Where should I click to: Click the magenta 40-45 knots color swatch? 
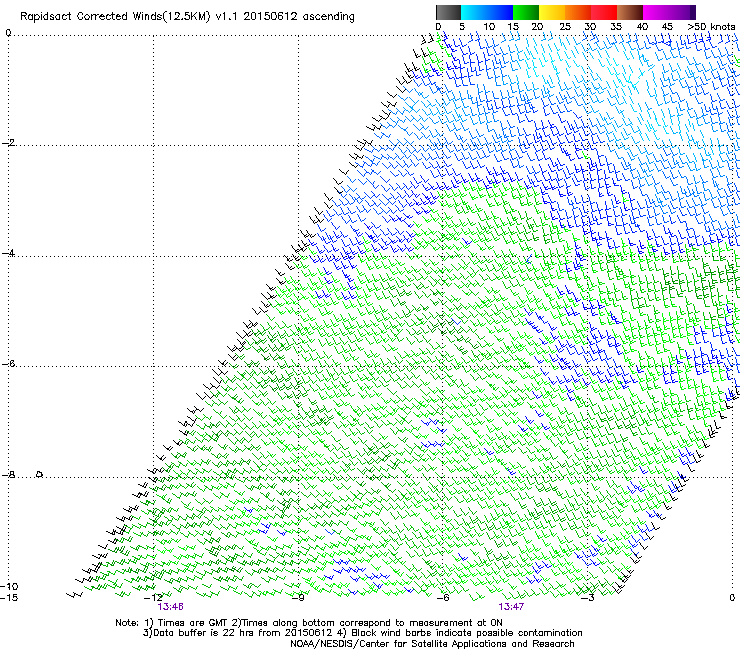pos(656,12)
